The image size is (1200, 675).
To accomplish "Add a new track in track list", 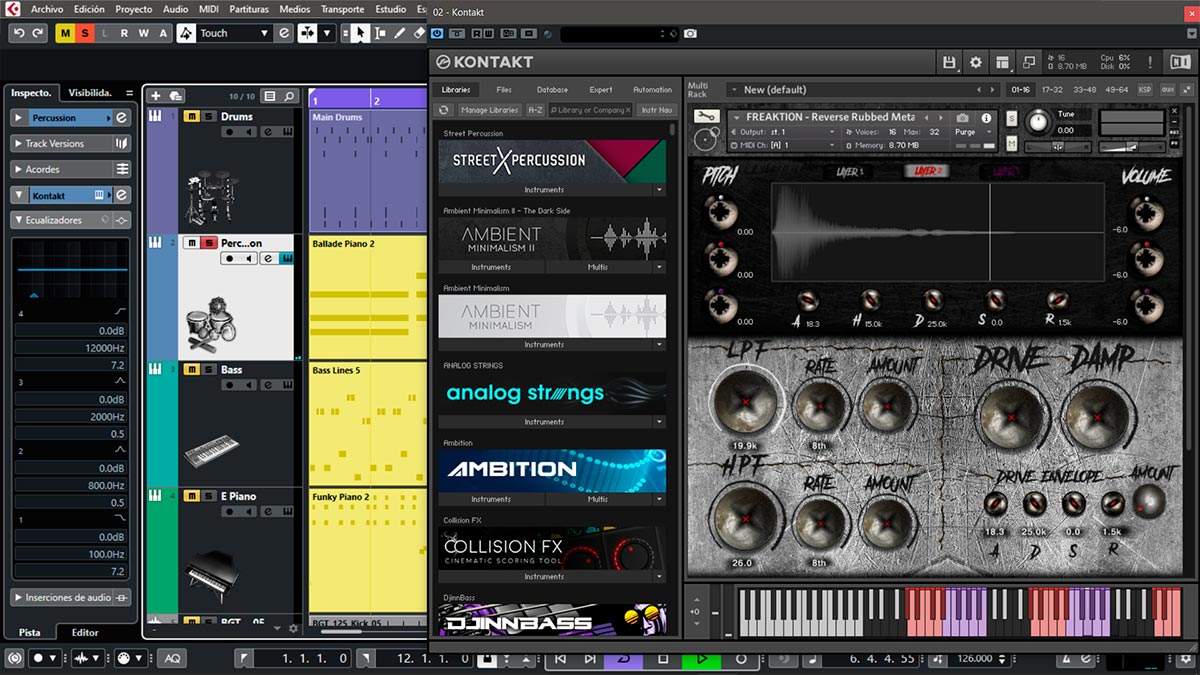I will (155, 96).
